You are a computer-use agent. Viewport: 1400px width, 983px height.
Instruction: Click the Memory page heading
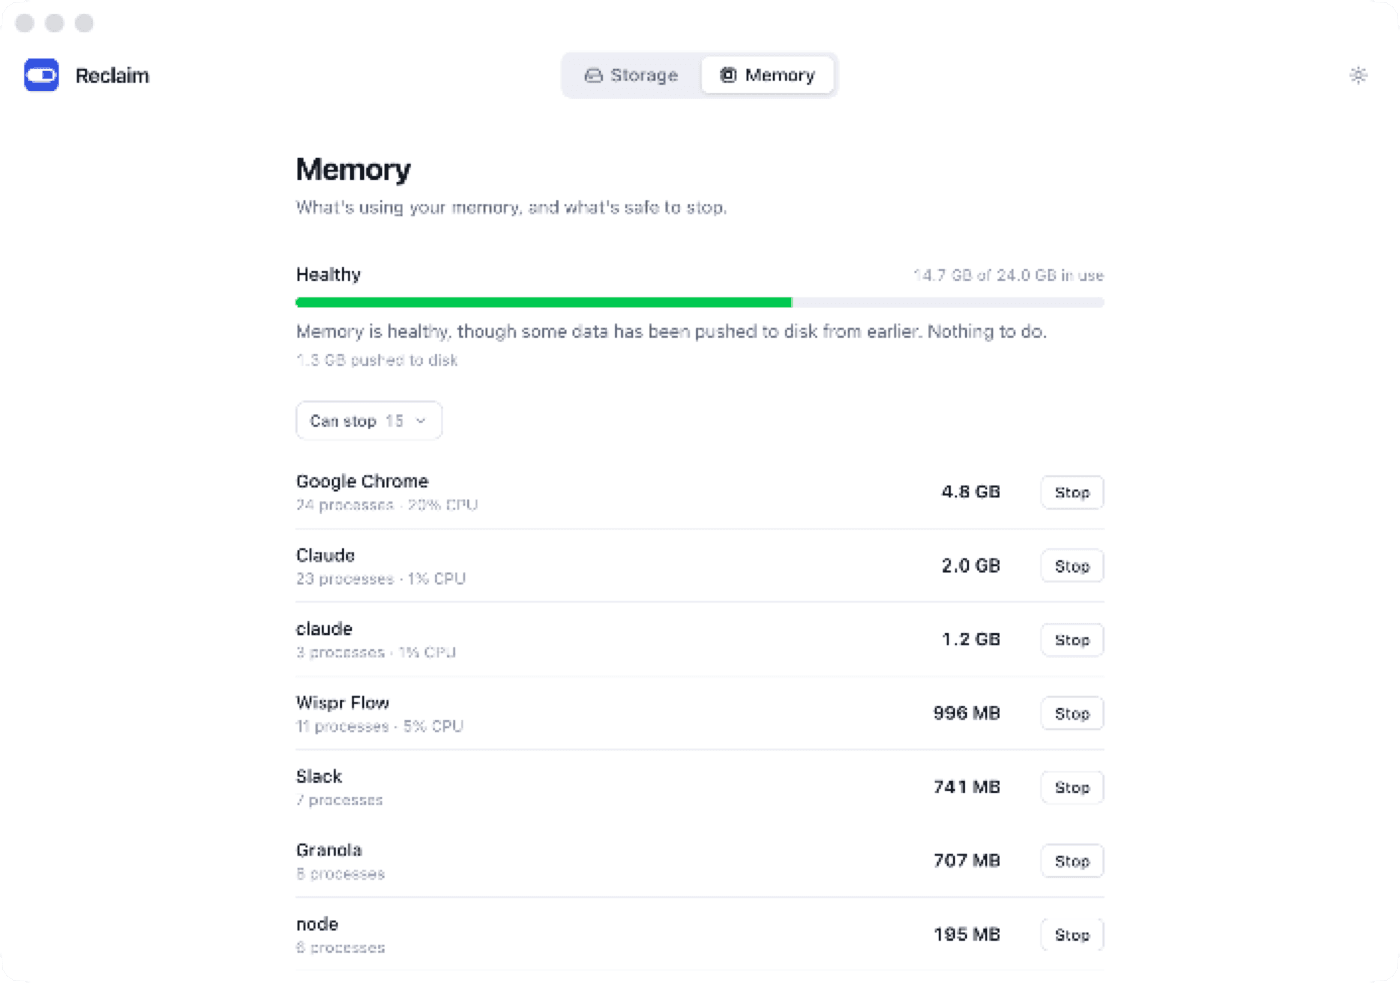[x=353, y=169]
